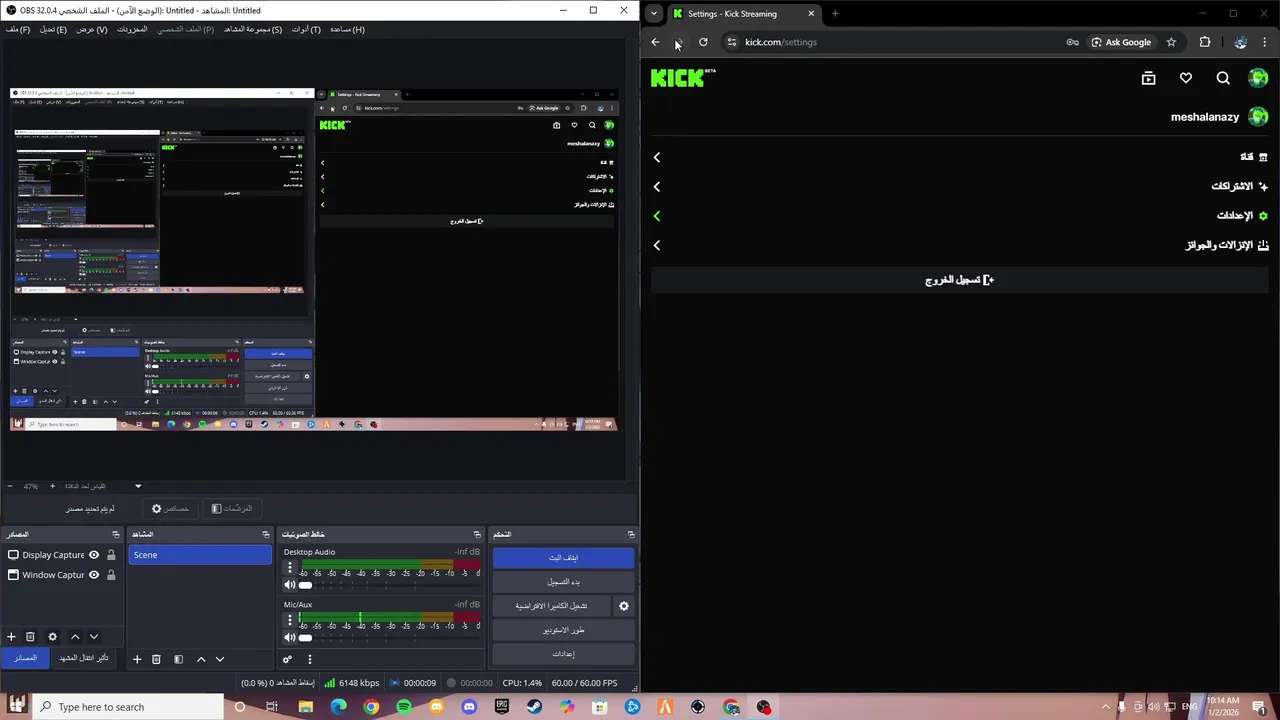The height and width of the screenshot is (720, 1280).
Task: Click Ask Google button in address bar
Action: tap(1121, 42)
